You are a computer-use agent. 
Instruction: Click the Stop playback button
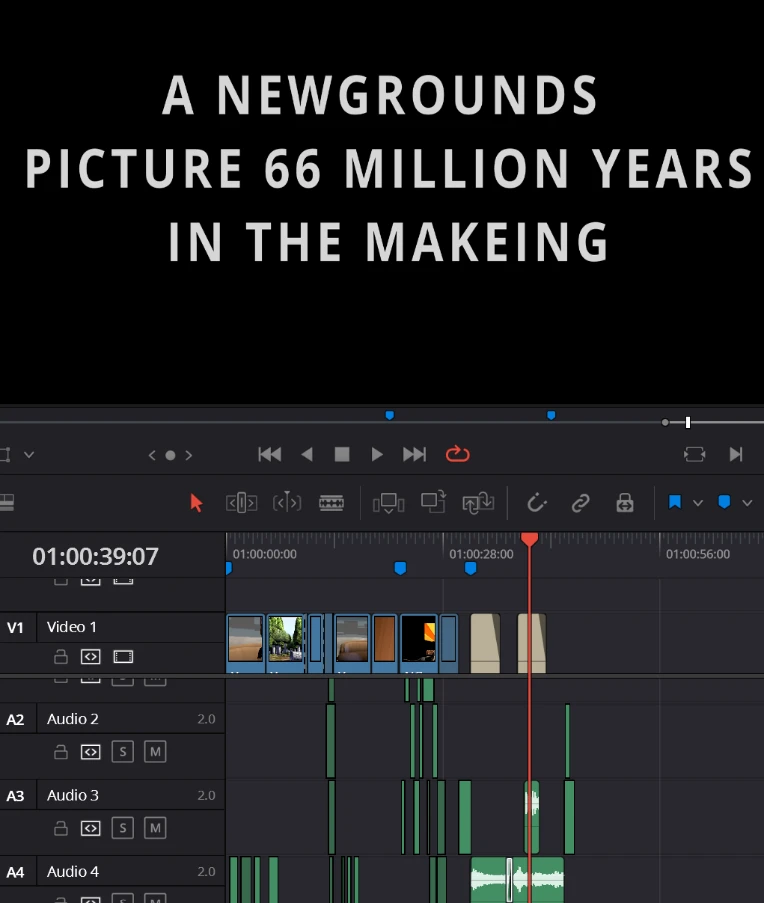[342, 454]
